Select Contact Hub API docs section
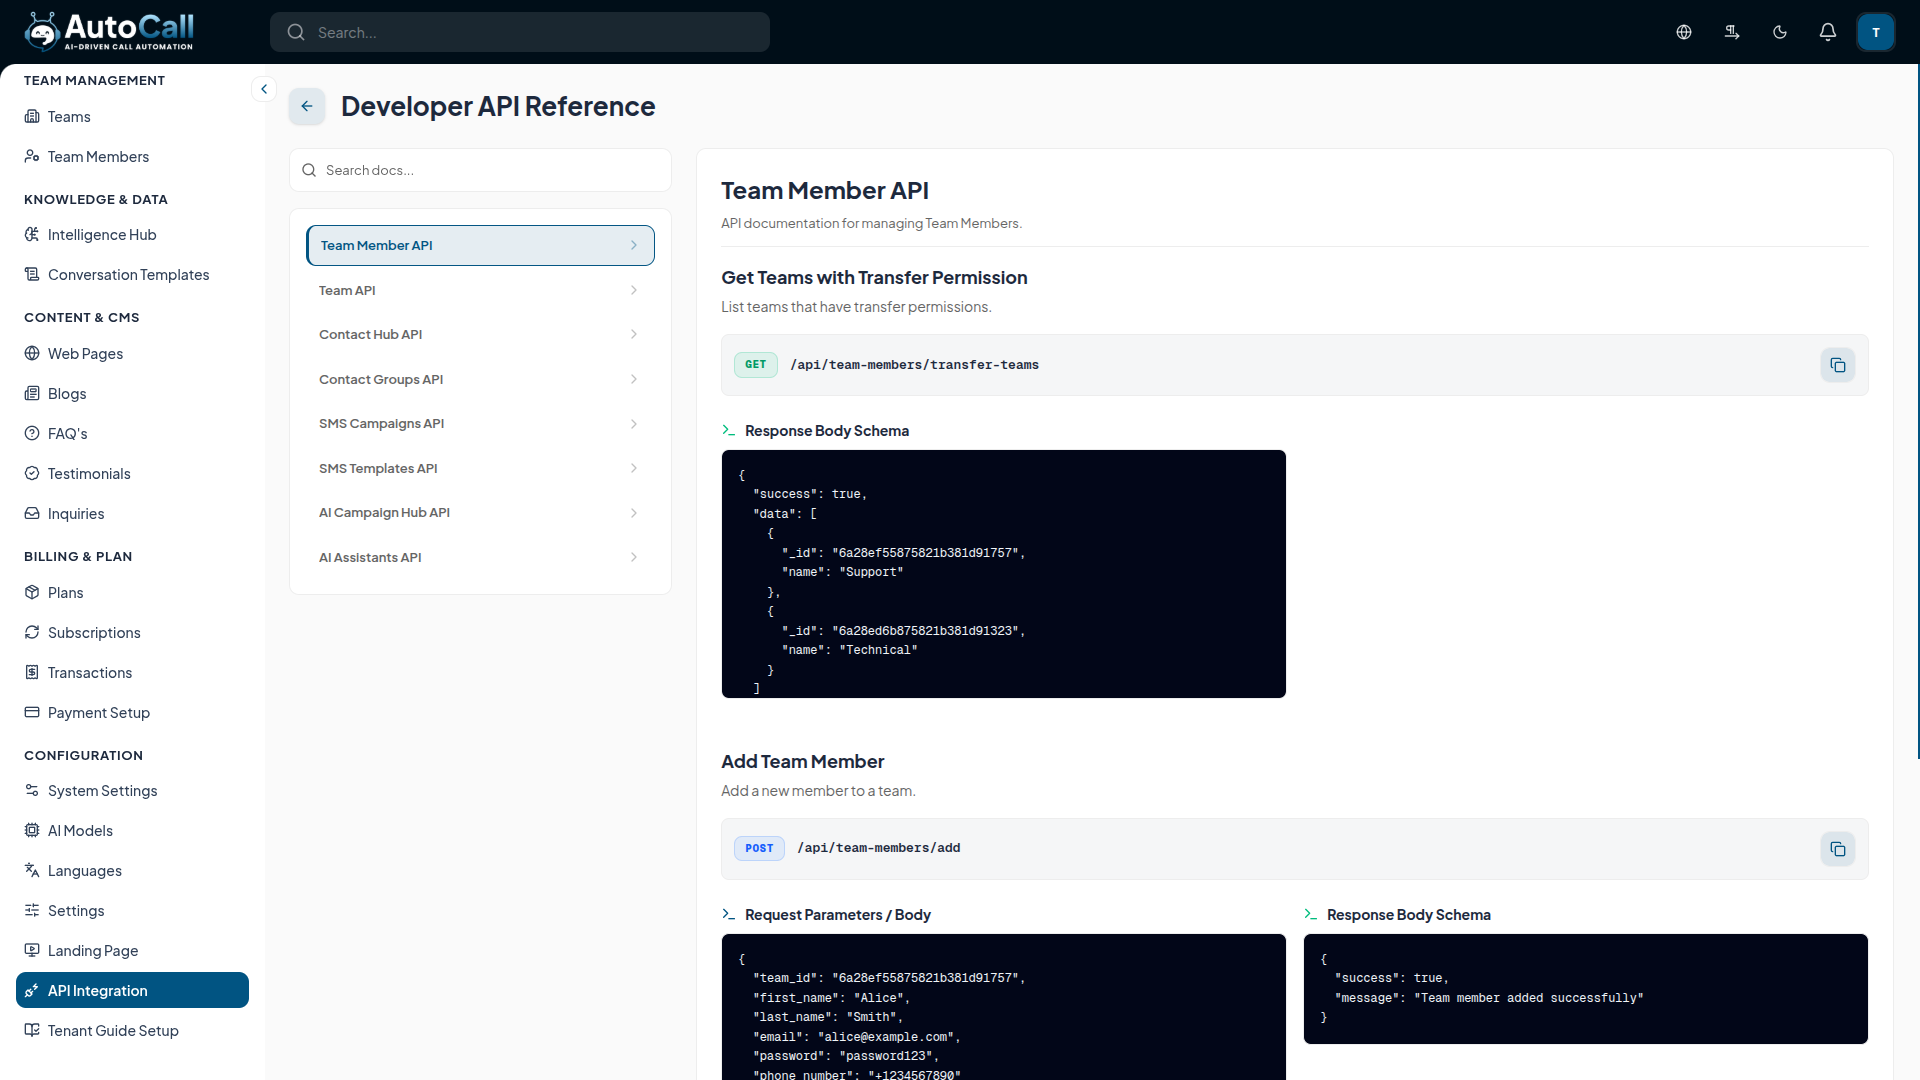The width and height of the screenshot is (1920, 1080). pyautogui.click(x=480, y=335)
